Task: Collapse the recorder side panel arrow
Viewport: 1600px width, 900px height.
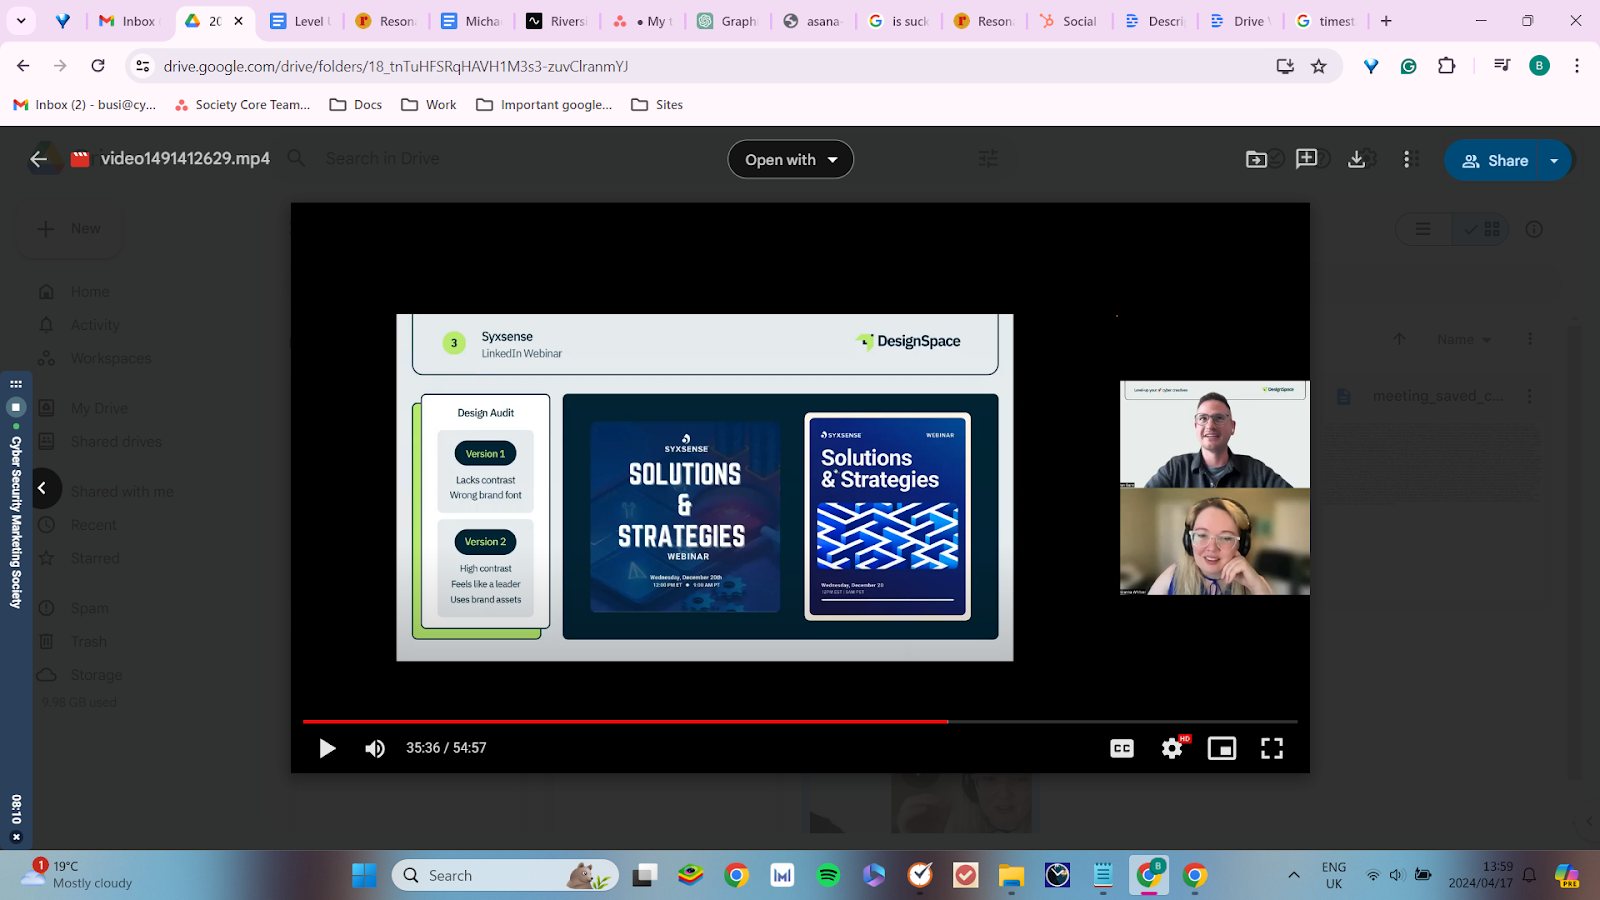Action: point(43,488)
